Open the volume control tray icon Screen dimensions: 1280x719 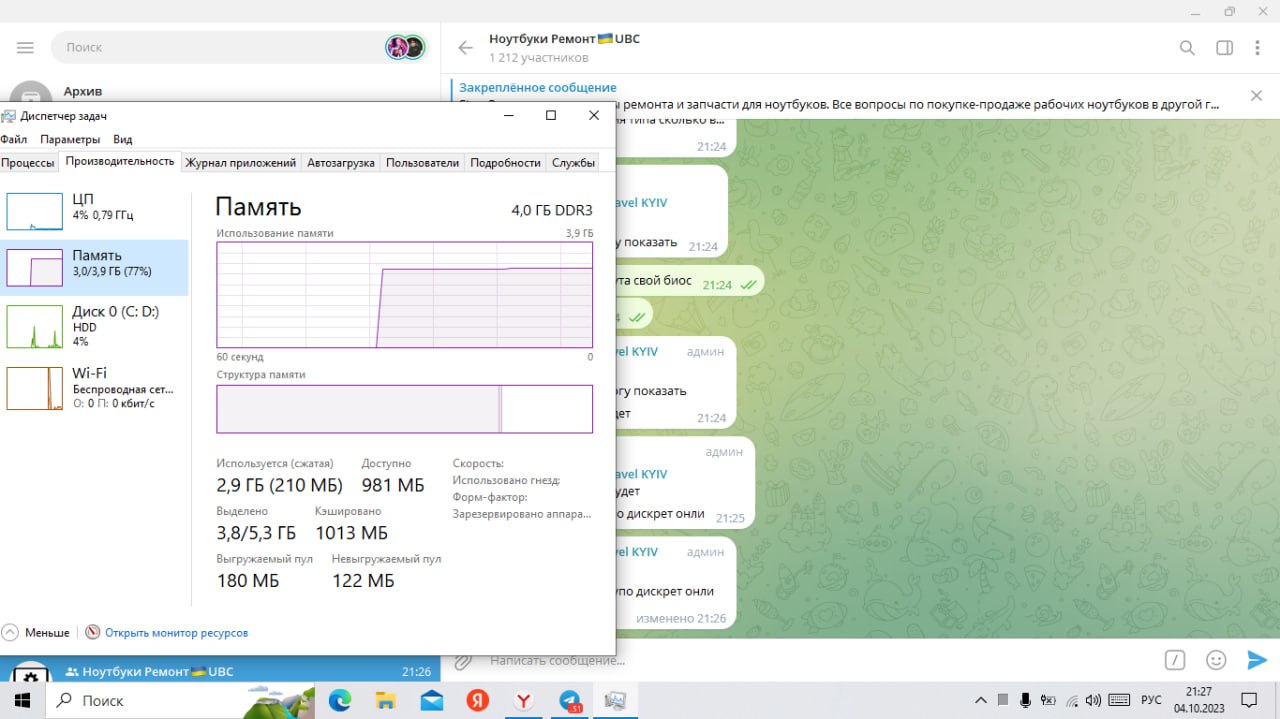pos(1094,700)
